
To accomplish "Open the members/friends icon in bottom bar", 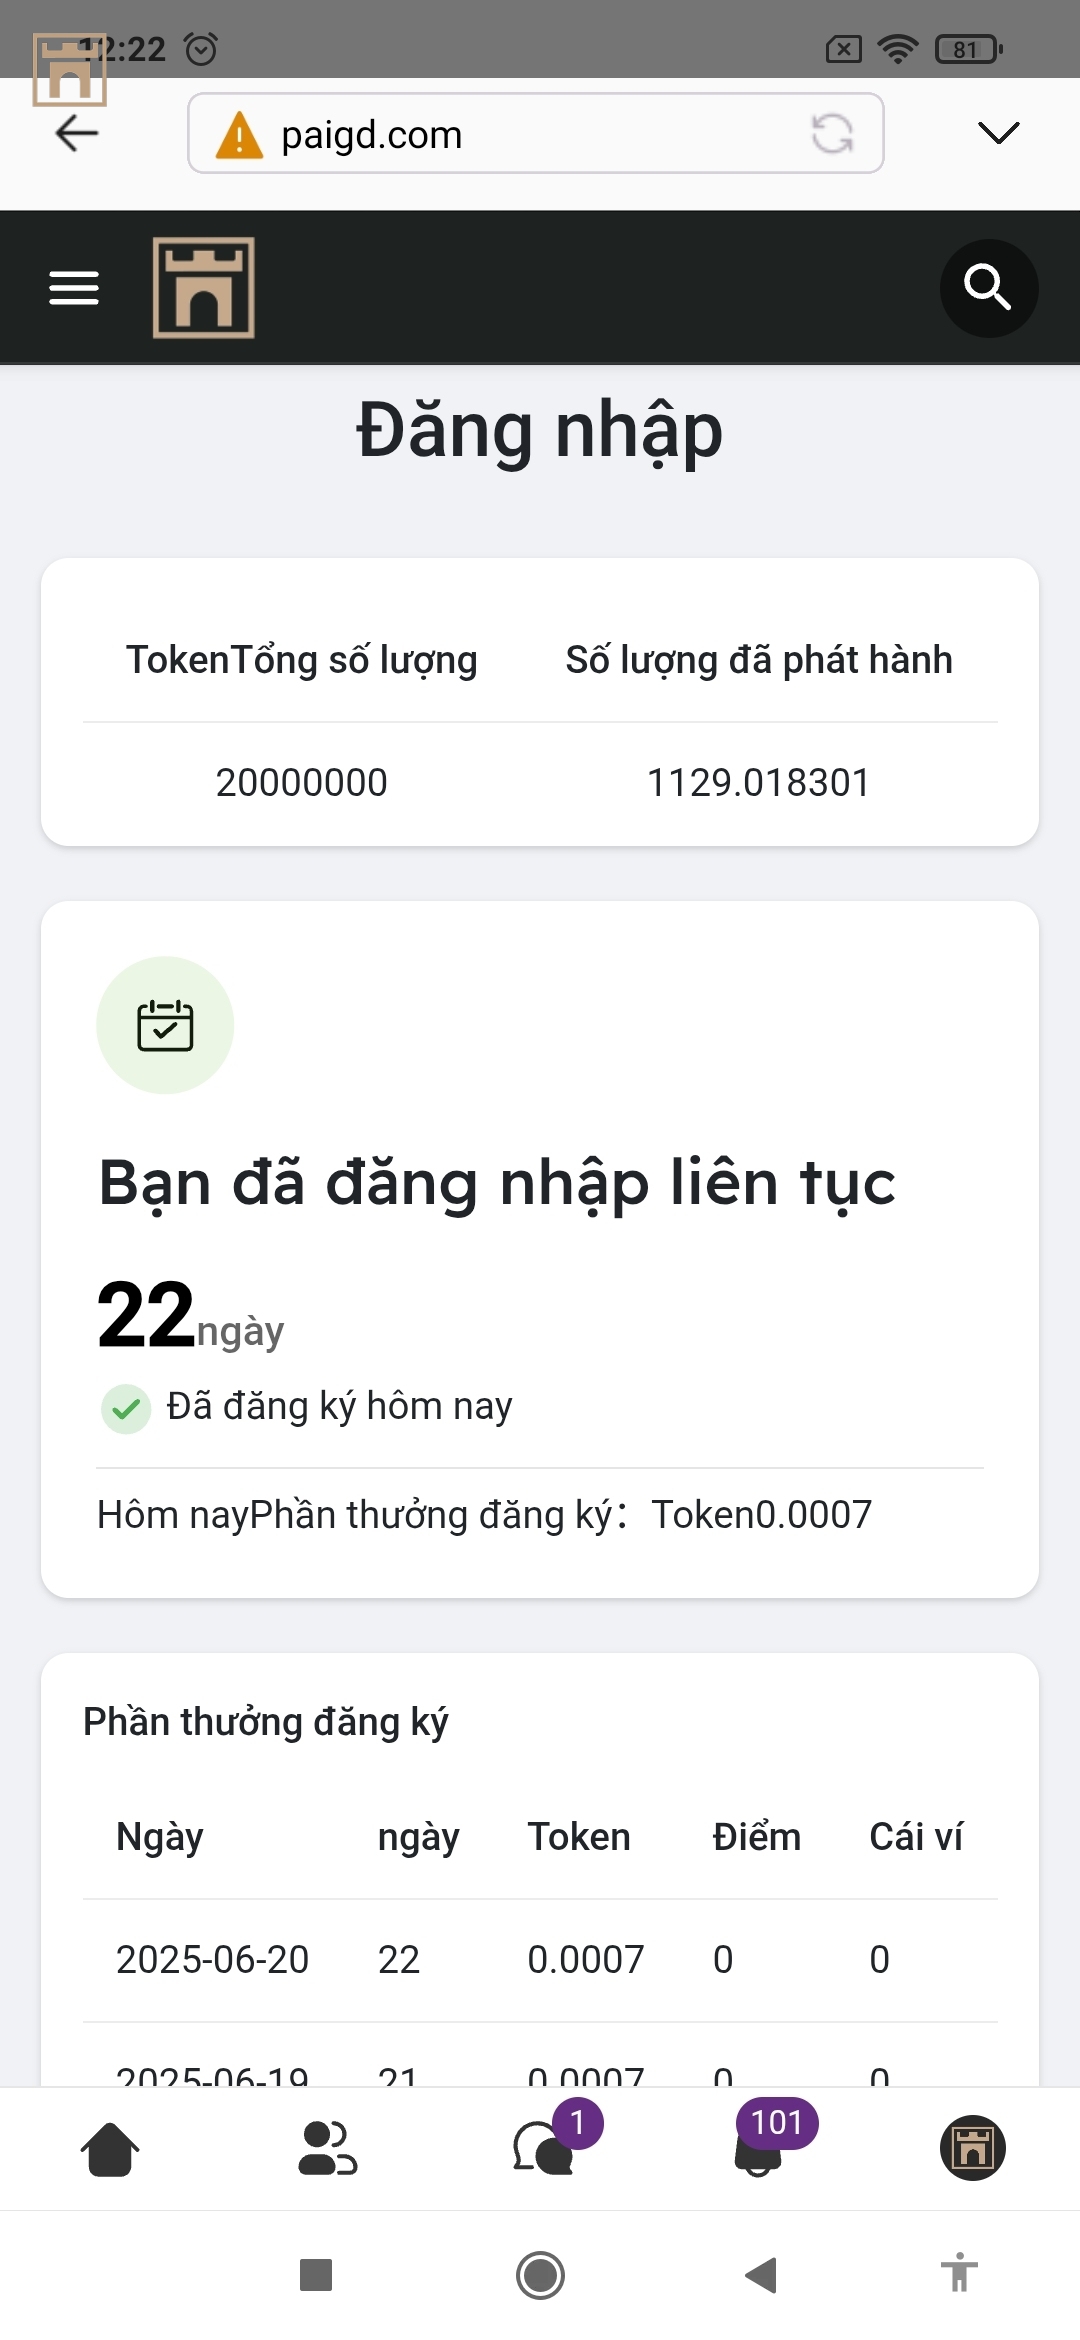I will click(327, 2149).
